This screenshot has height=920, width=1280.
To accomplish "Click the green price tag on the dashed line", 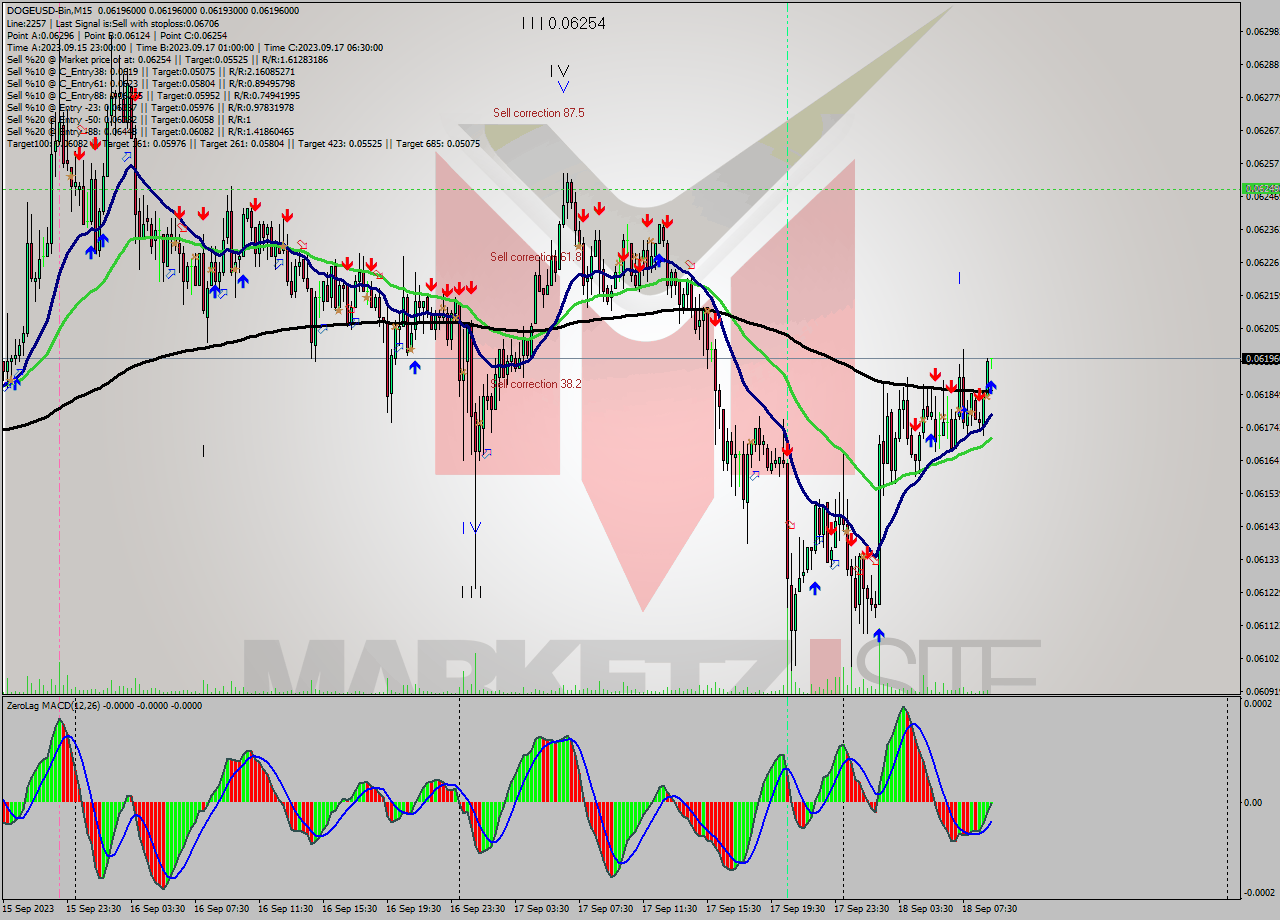I will [1259, 188].
